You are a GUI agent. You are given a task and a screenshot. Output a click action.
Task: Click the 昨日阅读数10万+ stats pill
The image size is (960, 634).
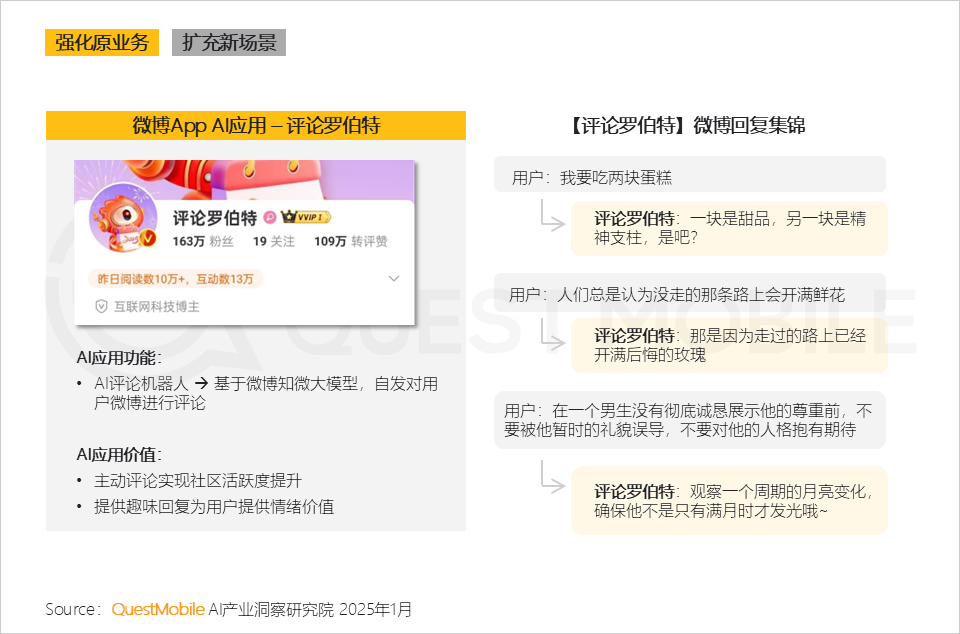coord(176,279)
